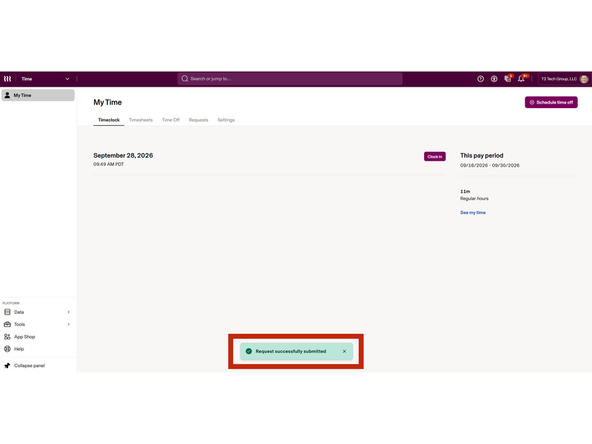Dismiss the Request successfully submitted toast
Screen dimensions: 592x444
(x=344, y=352)
